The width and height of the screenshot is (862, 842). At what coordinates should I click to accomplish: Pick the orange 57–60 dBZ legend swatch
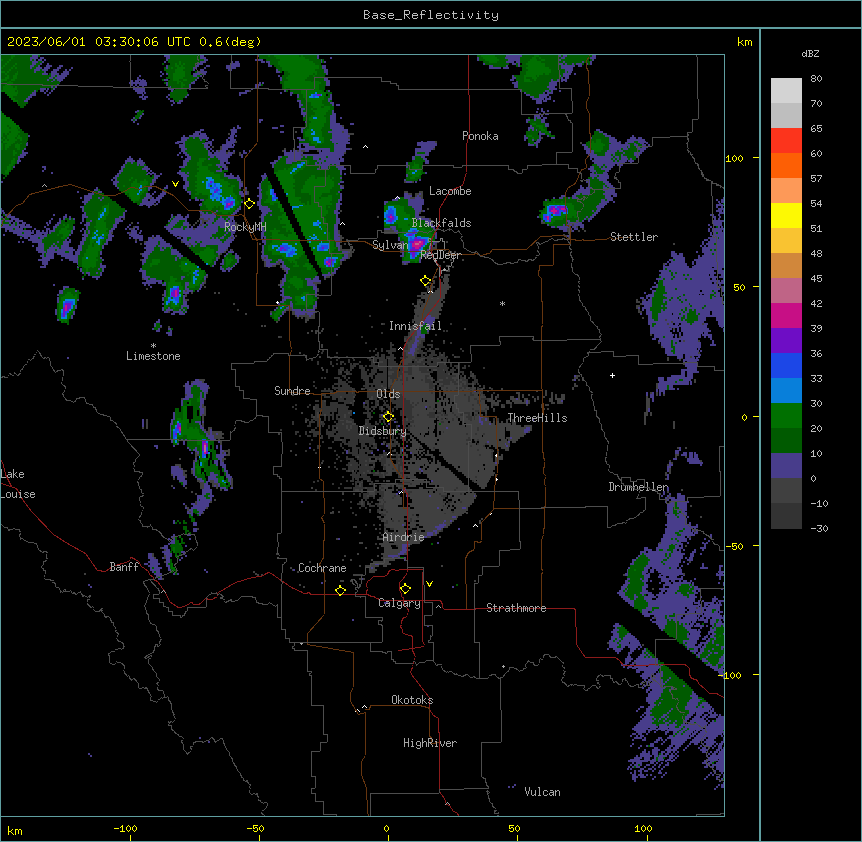(786, 165)
